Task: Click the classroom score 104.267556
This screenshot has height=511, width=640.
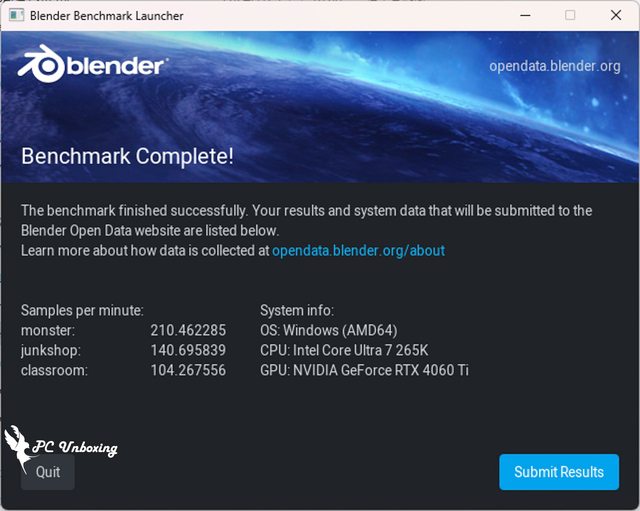Action: pyautogui.click(x=188, y=370)
